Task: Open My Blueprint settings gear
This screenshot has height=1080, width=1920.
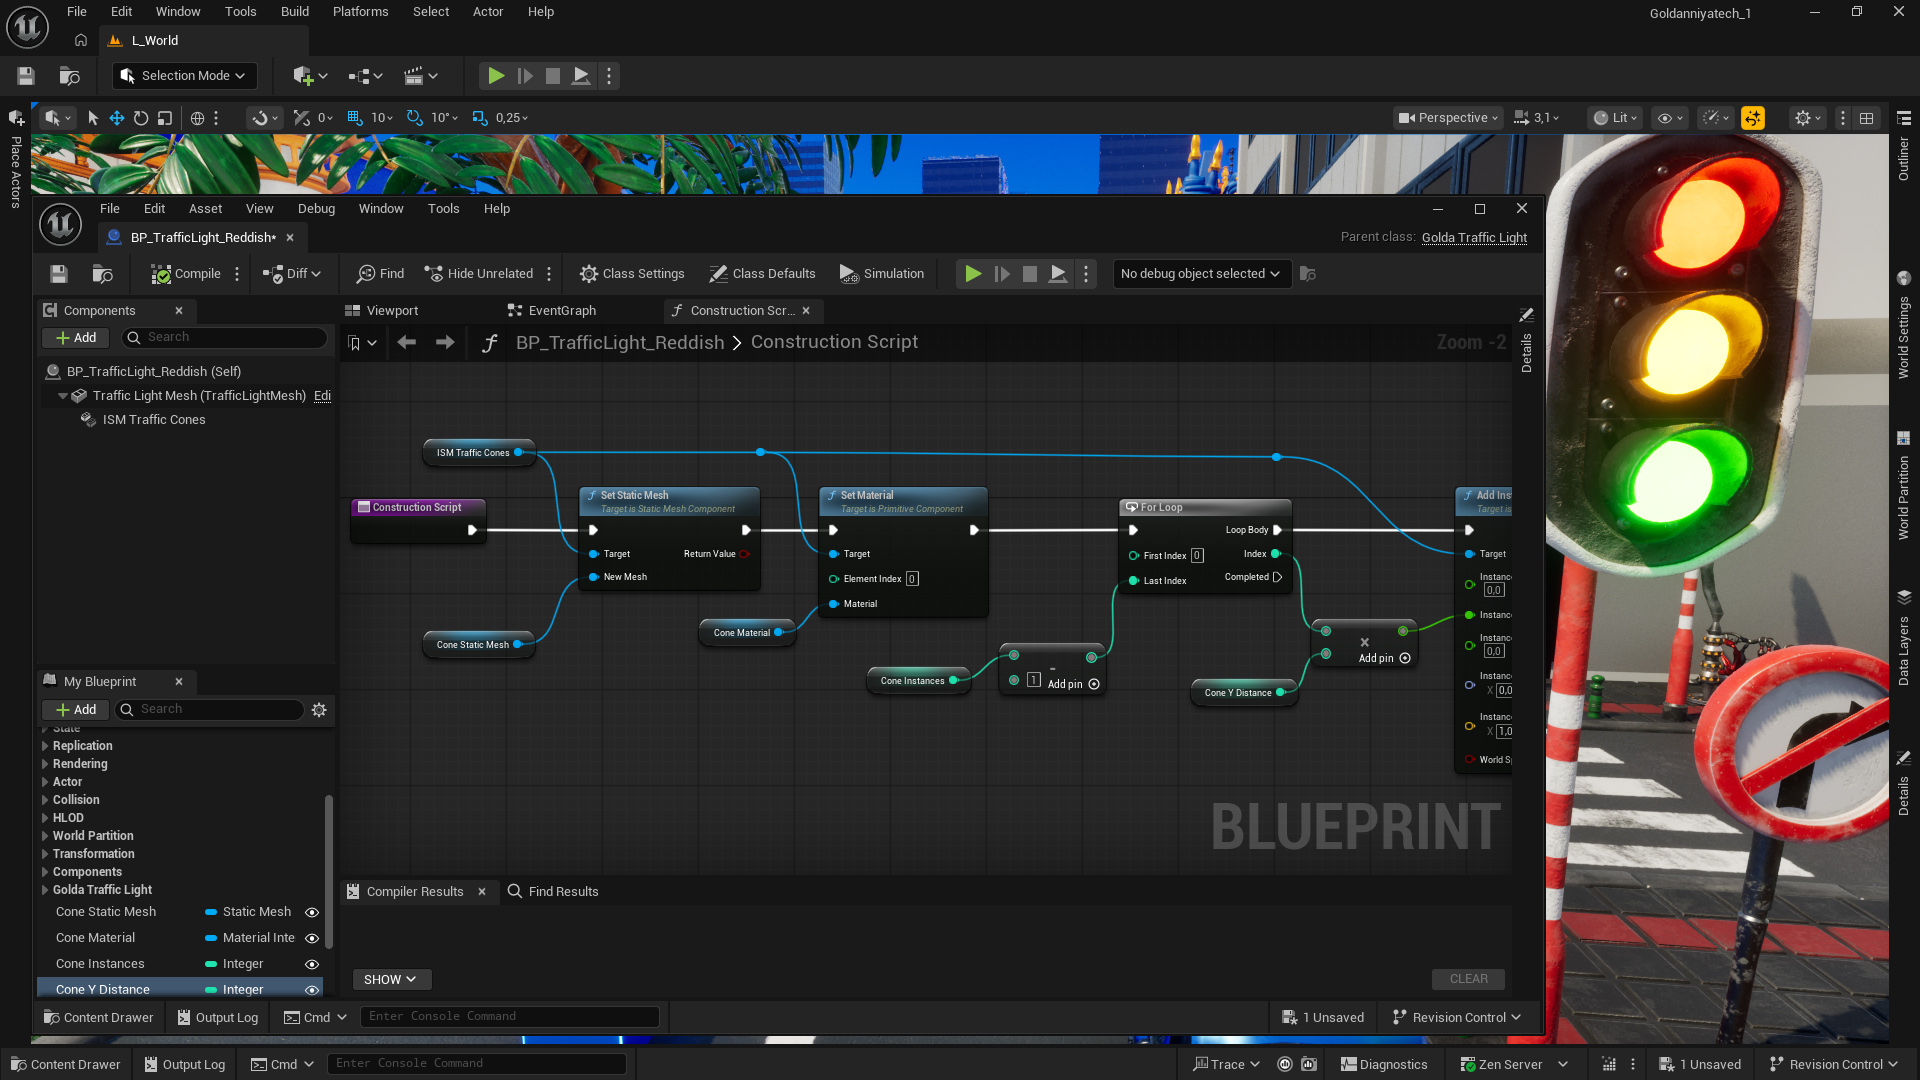Action: tap(319, 710)
